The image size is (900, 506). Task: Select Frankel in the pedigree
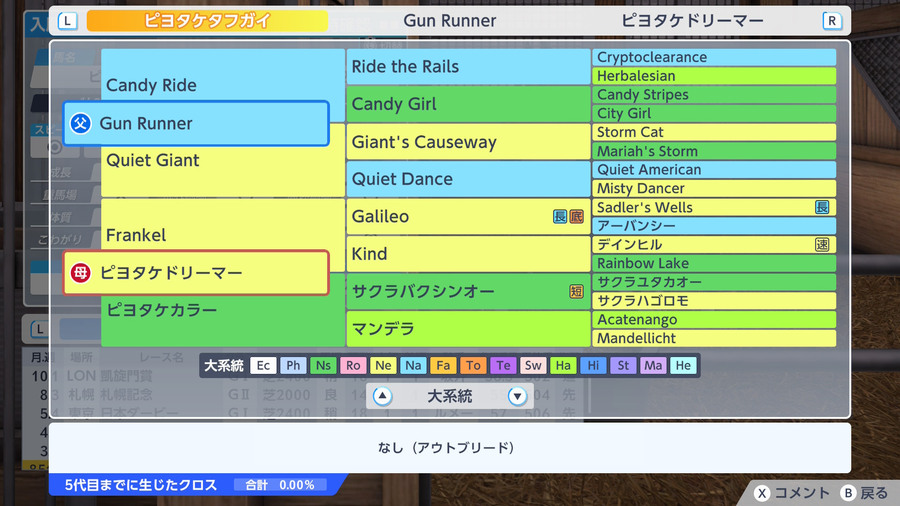coord(223,235)
